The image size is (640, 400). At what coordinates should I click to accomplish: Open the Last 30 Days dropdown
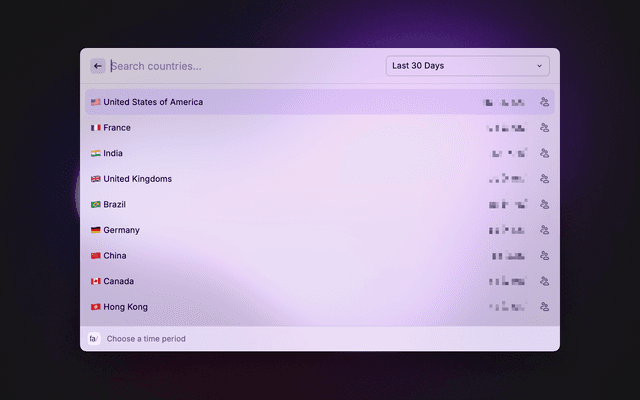[468, 66]
